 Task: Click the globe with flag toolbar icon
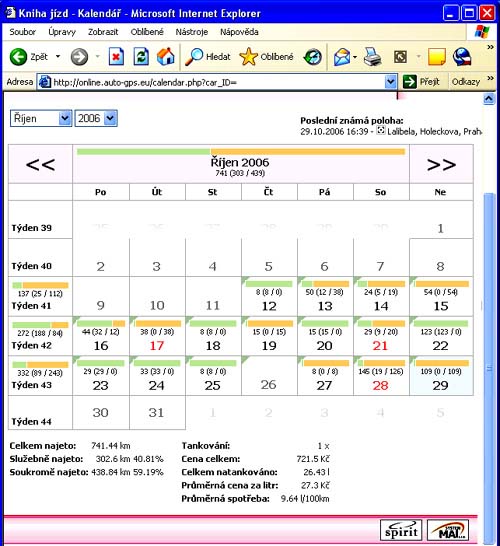coord(462,57)
